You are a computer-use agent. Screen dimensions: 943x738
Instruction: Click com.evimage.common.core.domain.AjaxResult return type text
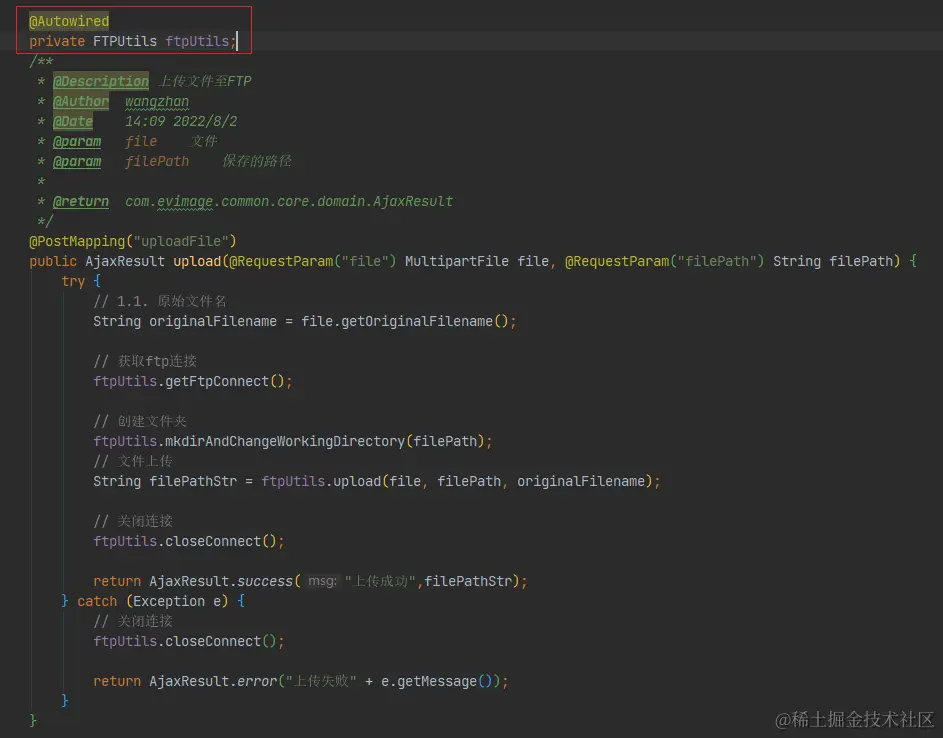pyautogui.click(x=289, y=201)
